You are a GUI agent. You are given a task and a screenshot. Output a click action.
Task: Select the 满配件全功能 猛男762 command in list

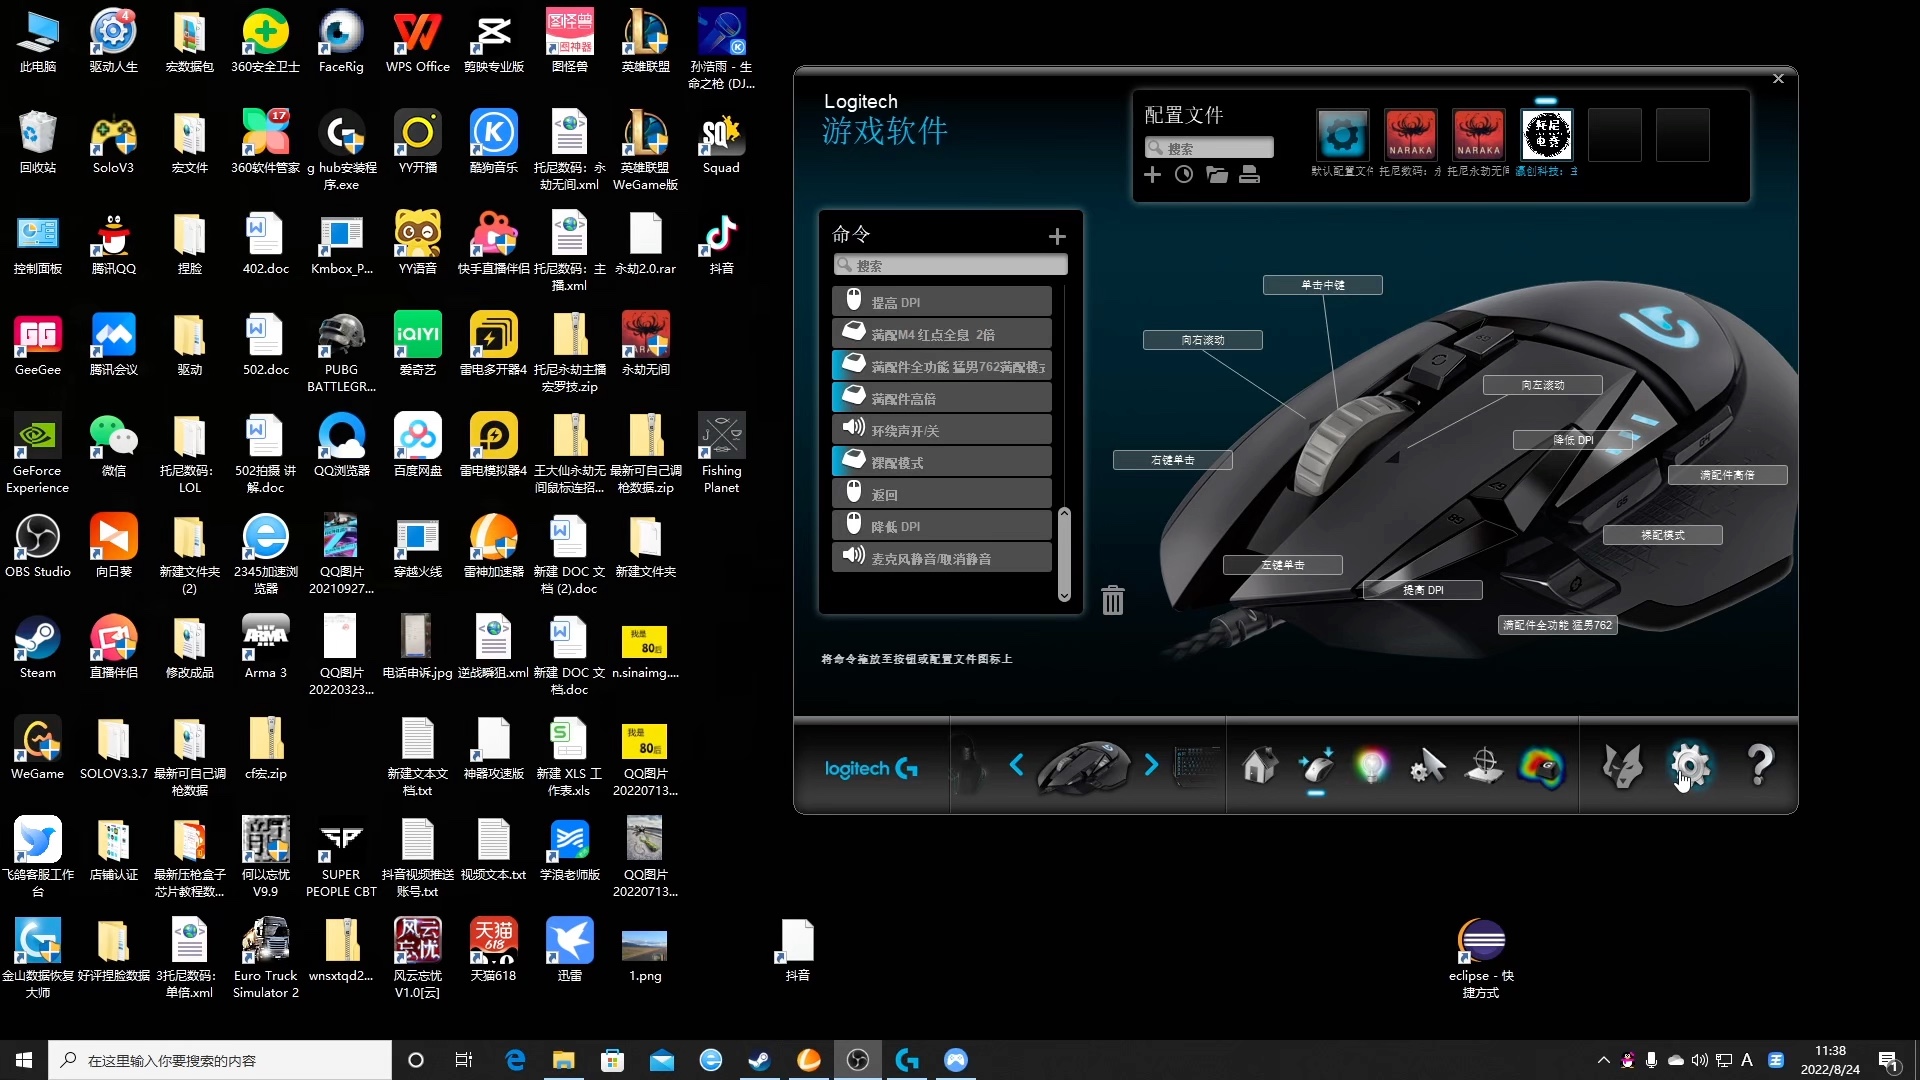coord(942,366)
